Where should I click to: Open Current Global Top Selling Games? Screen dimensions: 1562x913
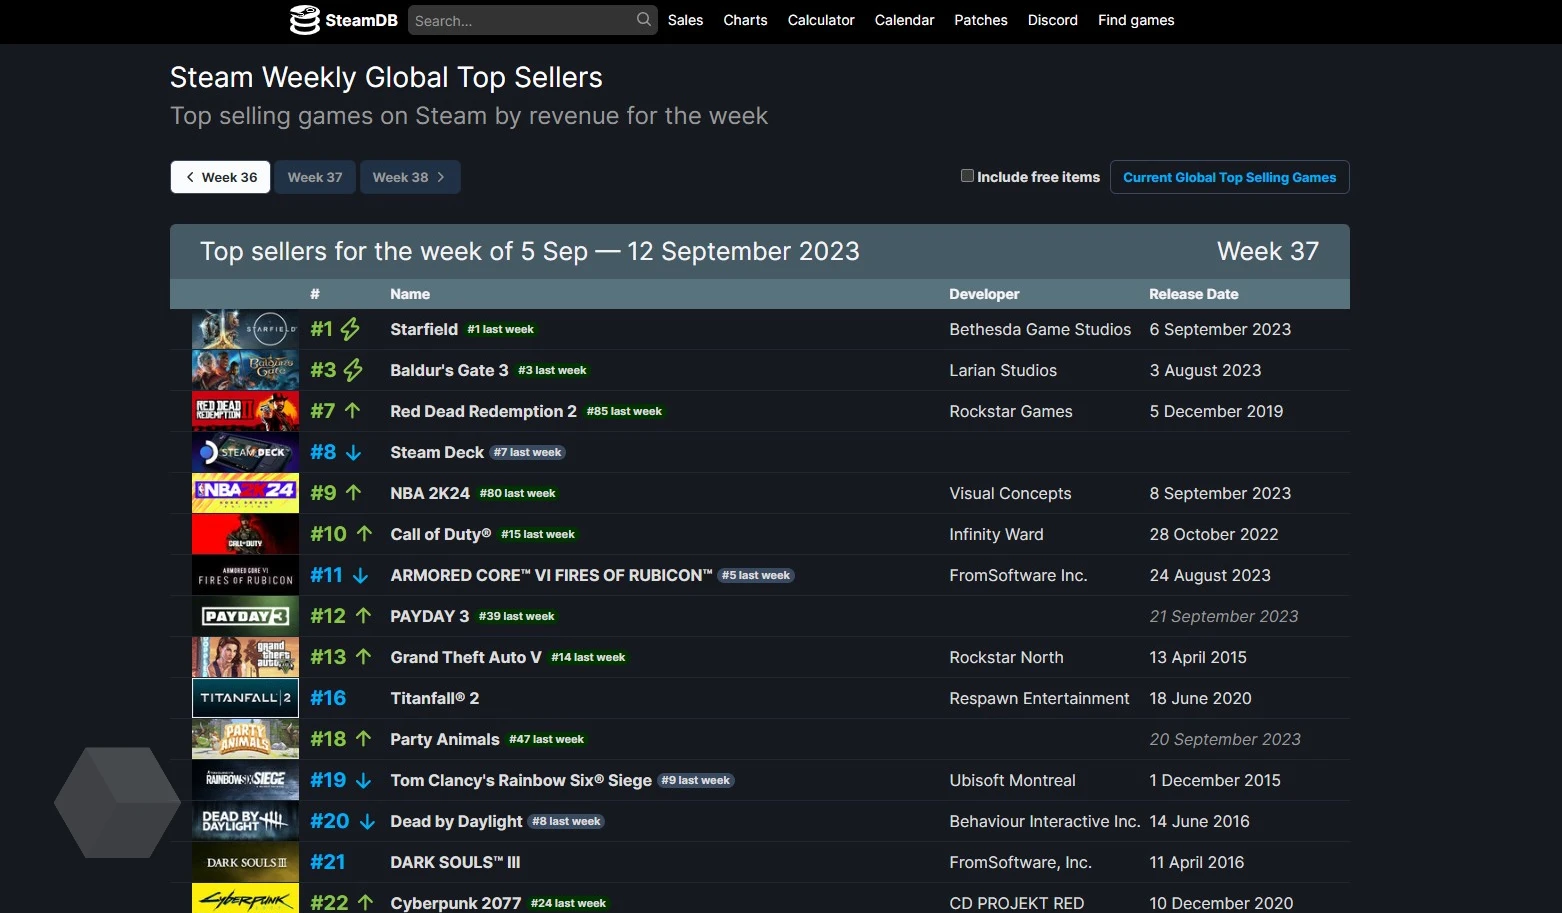[1229, 177]
